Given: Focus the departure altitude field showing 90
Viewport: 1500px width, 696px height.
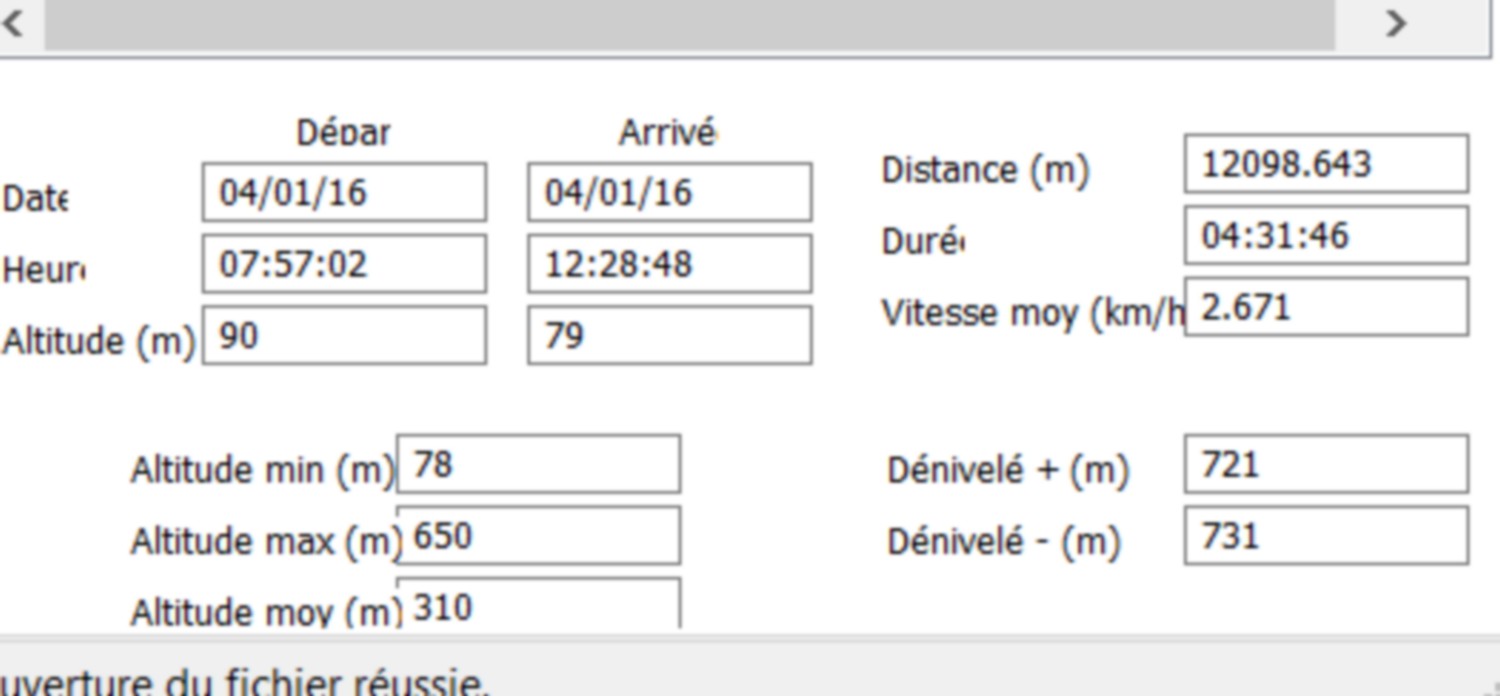Looking at the screenshot, I should pos(344,335).
